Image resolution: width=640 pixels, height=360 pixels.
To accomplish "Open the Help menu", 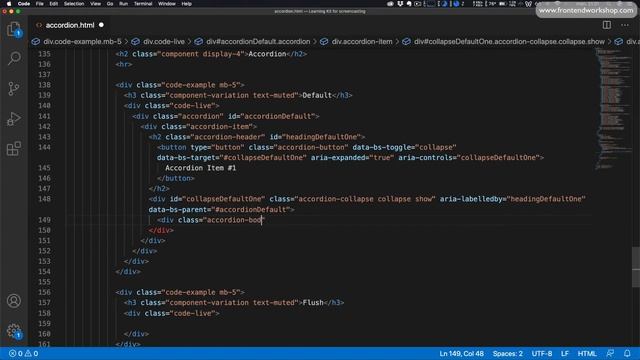I will click(x=187, y=4).
